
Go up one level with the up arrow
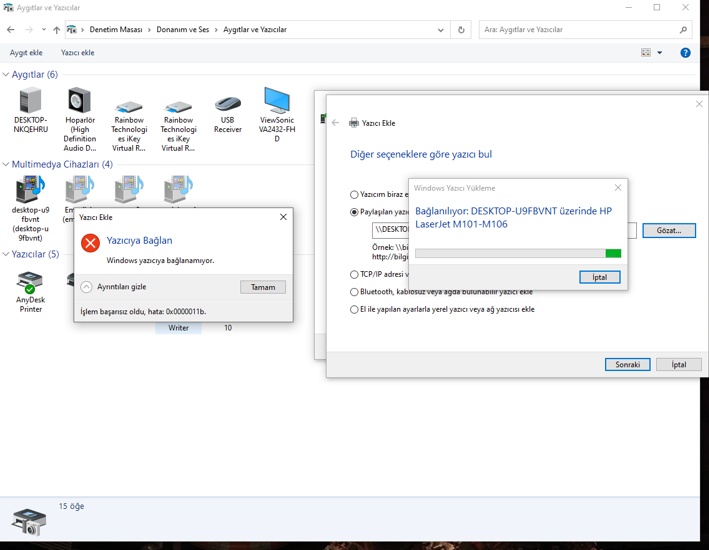[x=57, y=30]
